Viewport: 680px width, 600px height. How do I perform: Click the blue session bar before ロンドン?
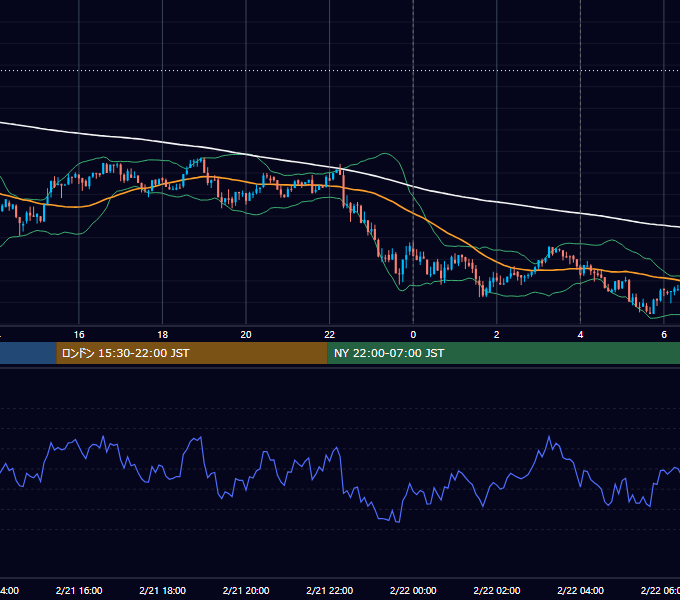click(28, 353)
